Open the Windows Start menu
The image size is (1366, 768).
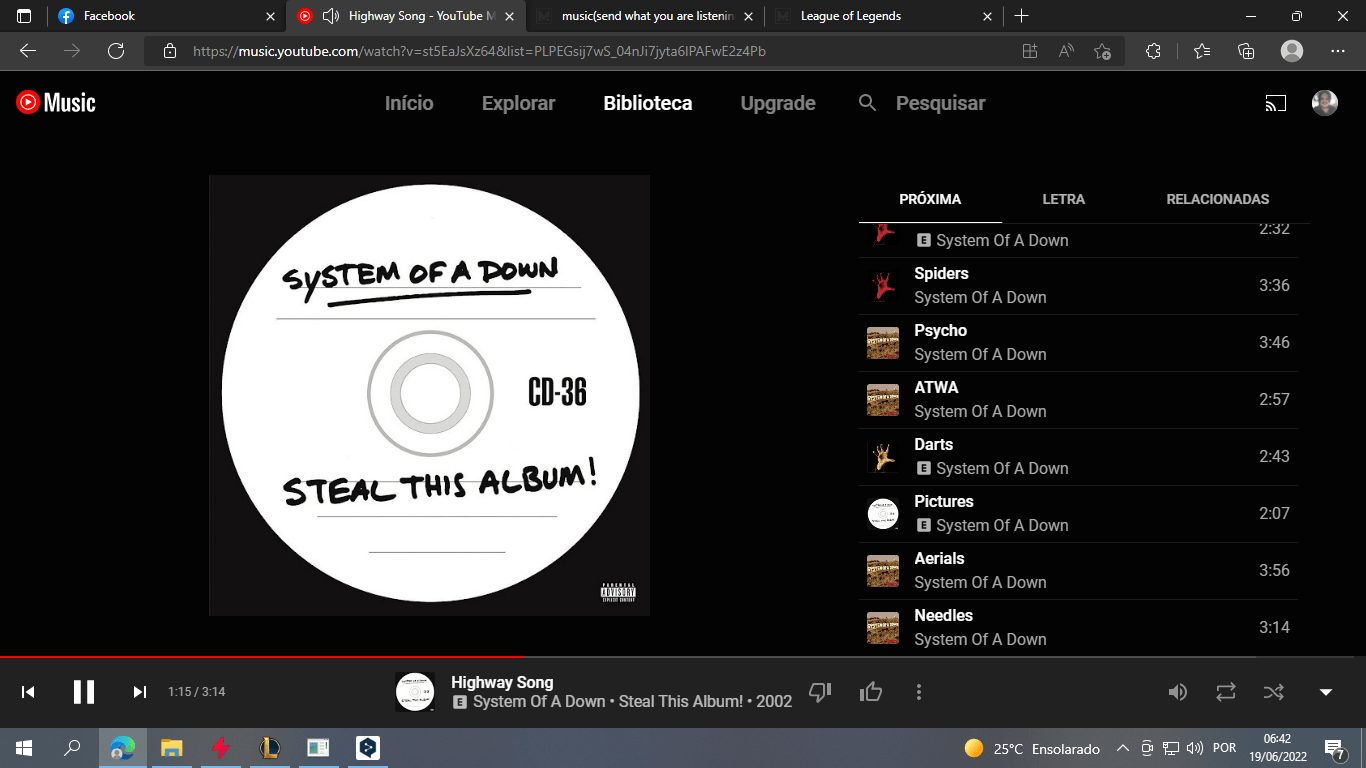(24, 748)
